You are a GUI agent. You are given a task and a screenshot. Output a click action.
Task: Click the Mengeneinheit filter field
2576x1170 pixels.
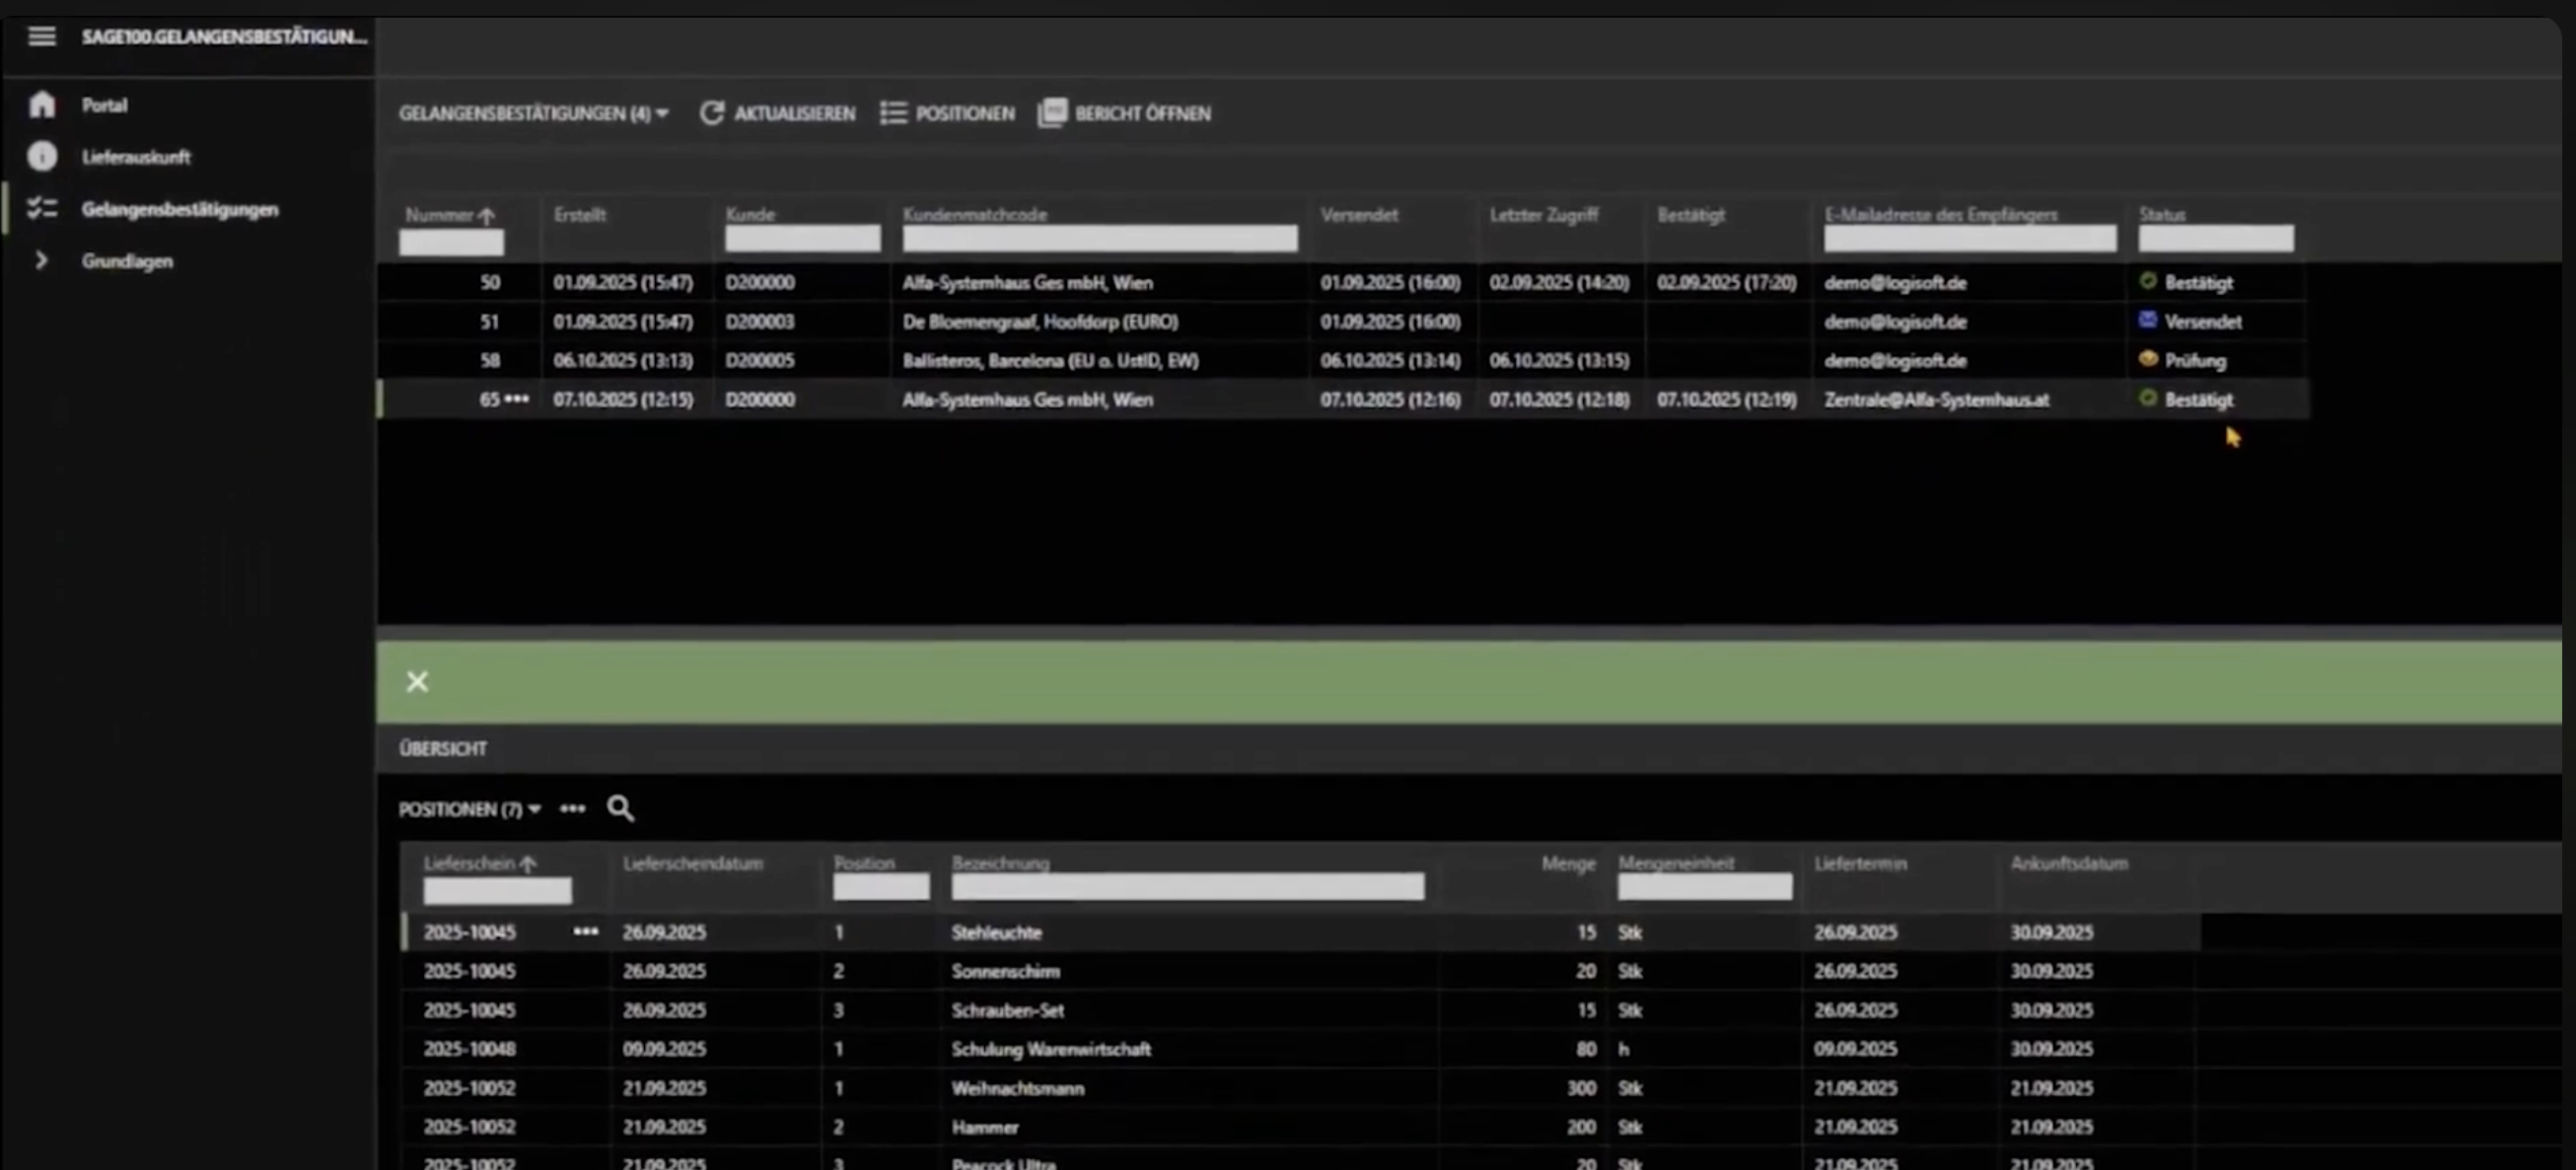click(1704, 886)
